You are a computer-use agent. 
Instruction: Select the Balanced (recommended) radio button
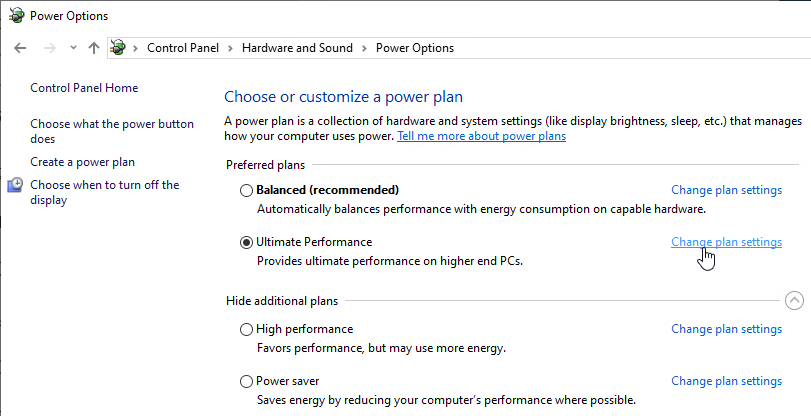[x=246, y=190]
